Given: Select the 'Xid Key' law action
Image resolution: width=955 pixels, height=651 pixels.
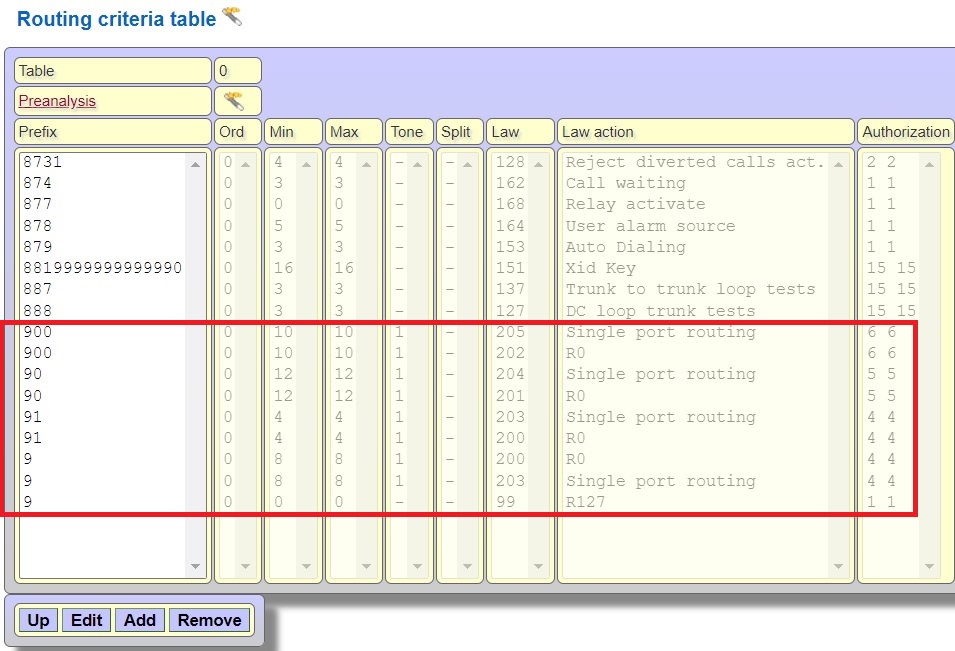Looking at the screenshot, I should coord(600,268).
